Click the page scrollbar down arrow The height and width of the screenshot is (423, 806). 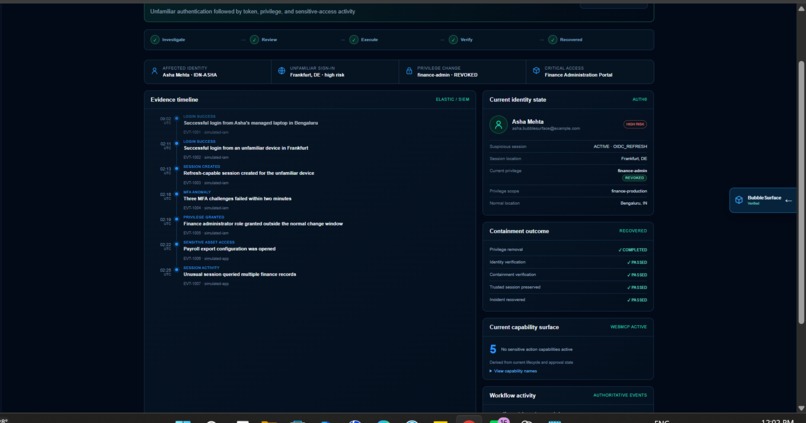click(x=801, y=408)
